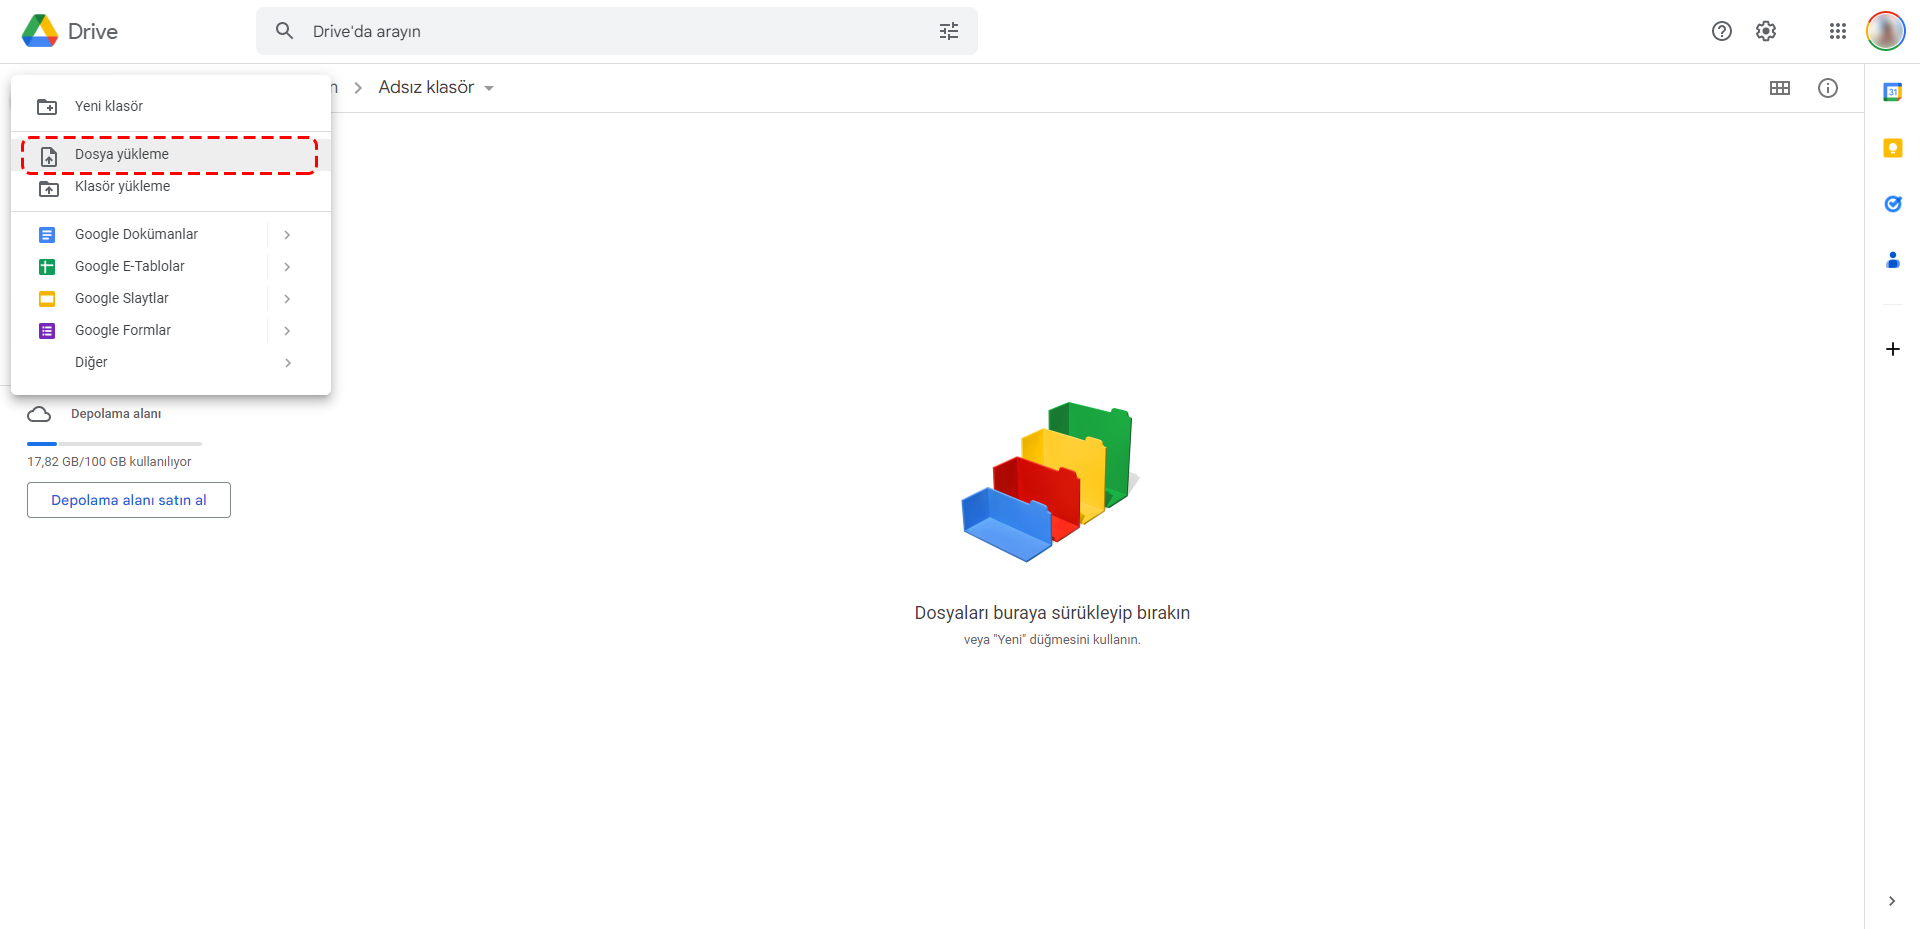Open Contacts side panel

pyautogui.click(x=1892, y=260)
